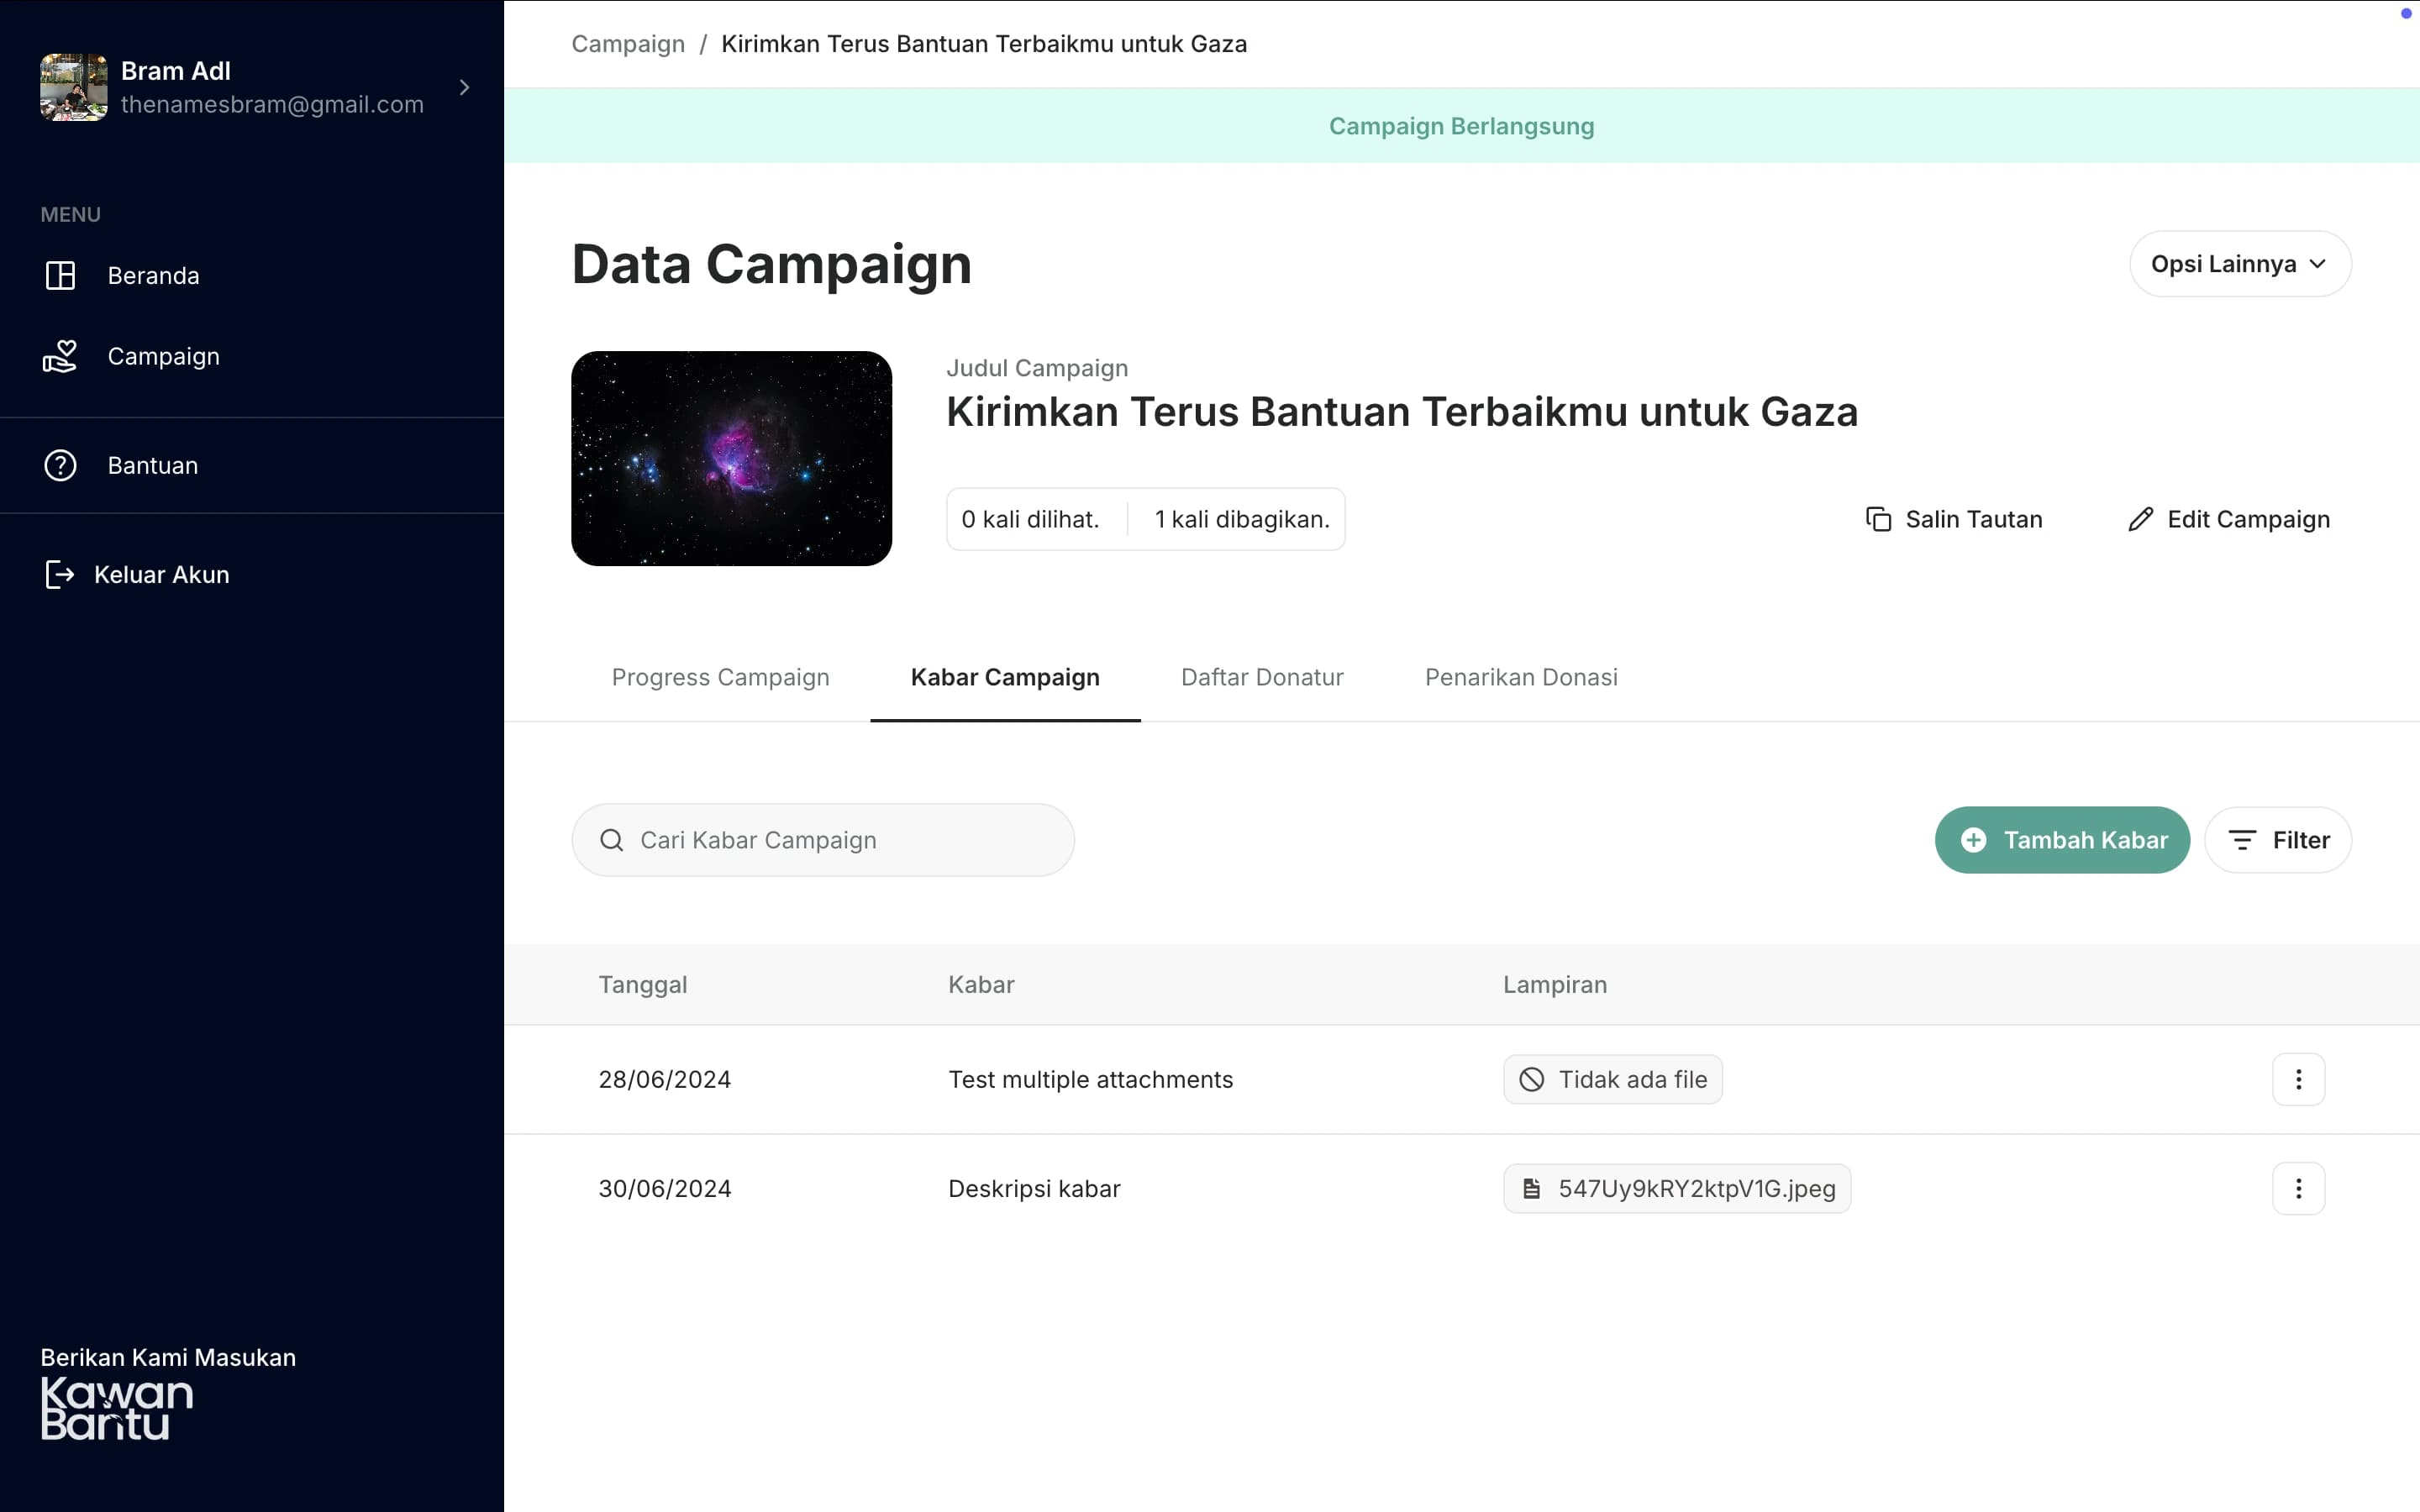
Task: Open three-dot menu for Deskripsi kabar row
Action: [2298, 1188]
